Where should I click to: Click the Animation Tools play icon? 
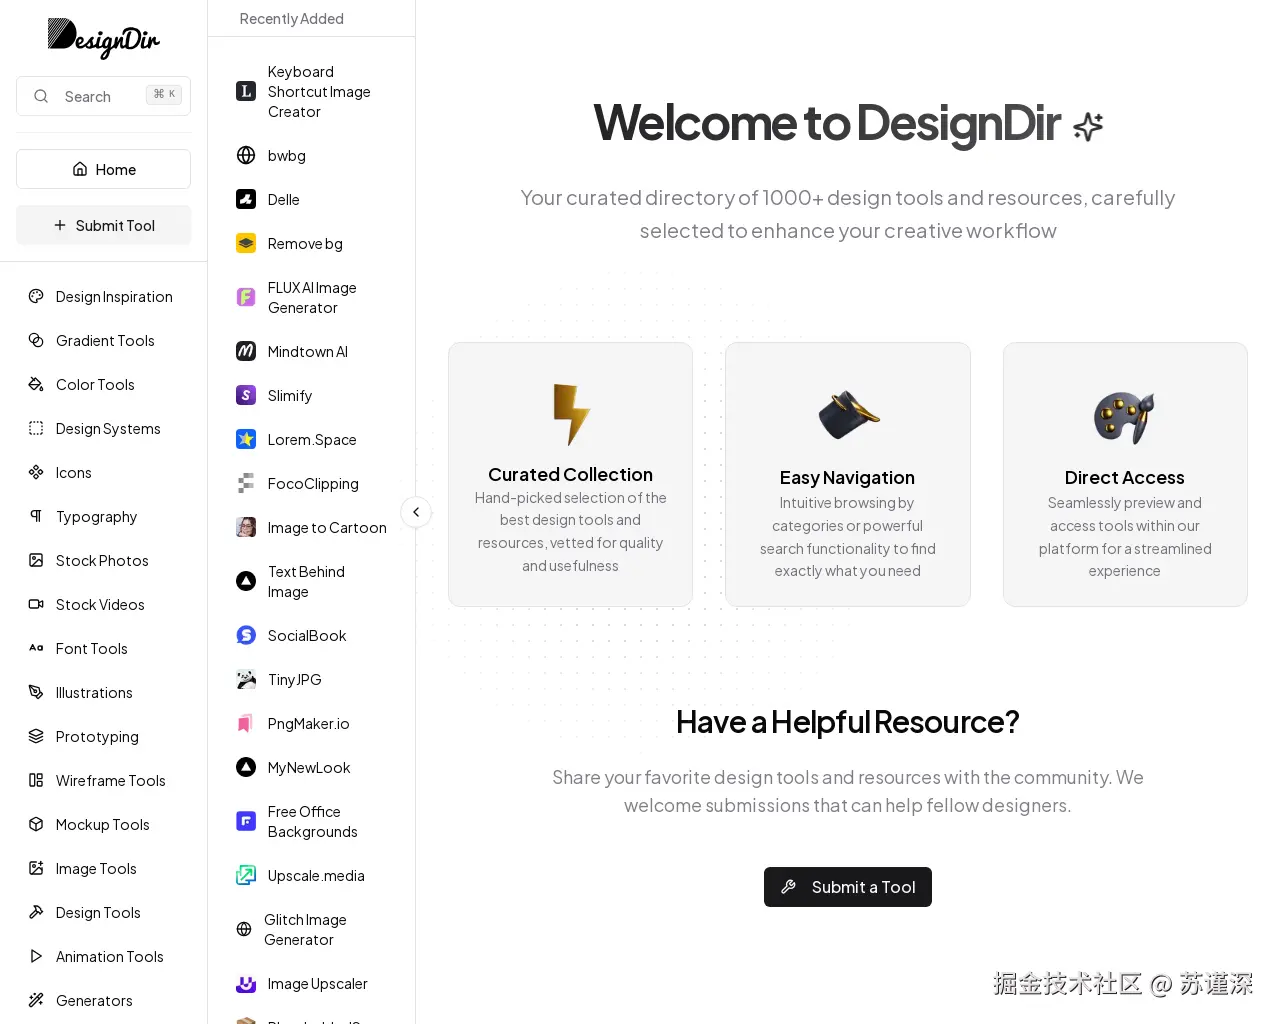(36, 956)
